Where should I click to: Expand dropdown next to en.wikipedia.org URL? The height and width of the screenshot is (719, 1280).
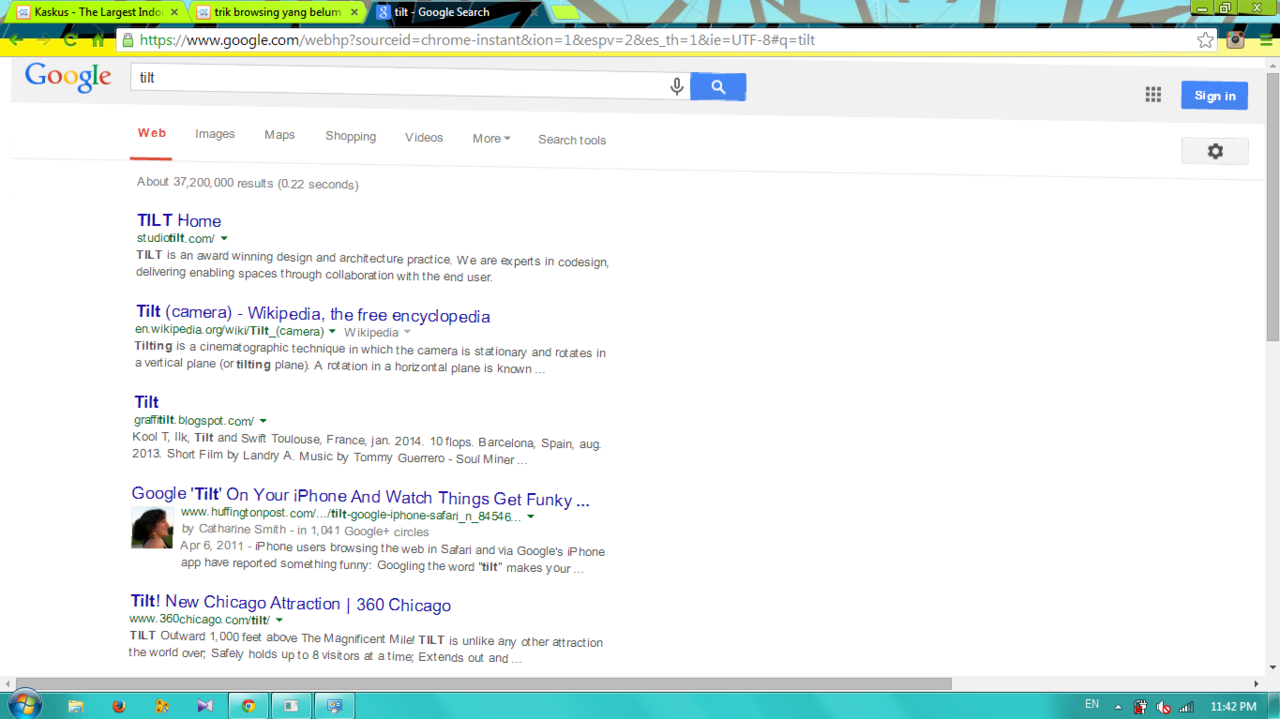[x=333, y=331]
